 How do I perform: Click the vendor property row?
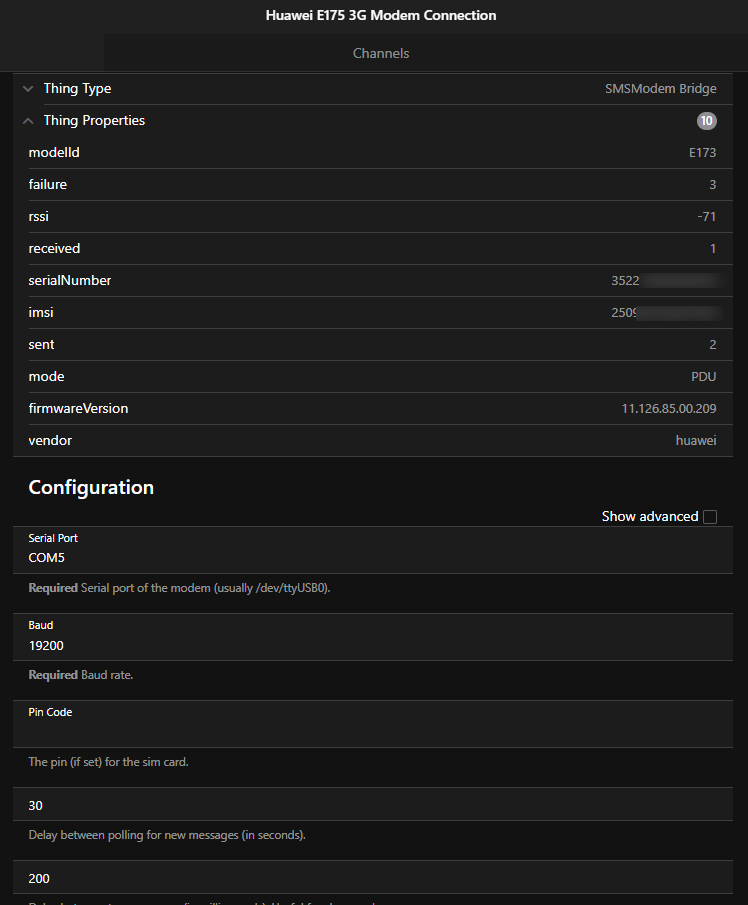[x=374, y=441]
